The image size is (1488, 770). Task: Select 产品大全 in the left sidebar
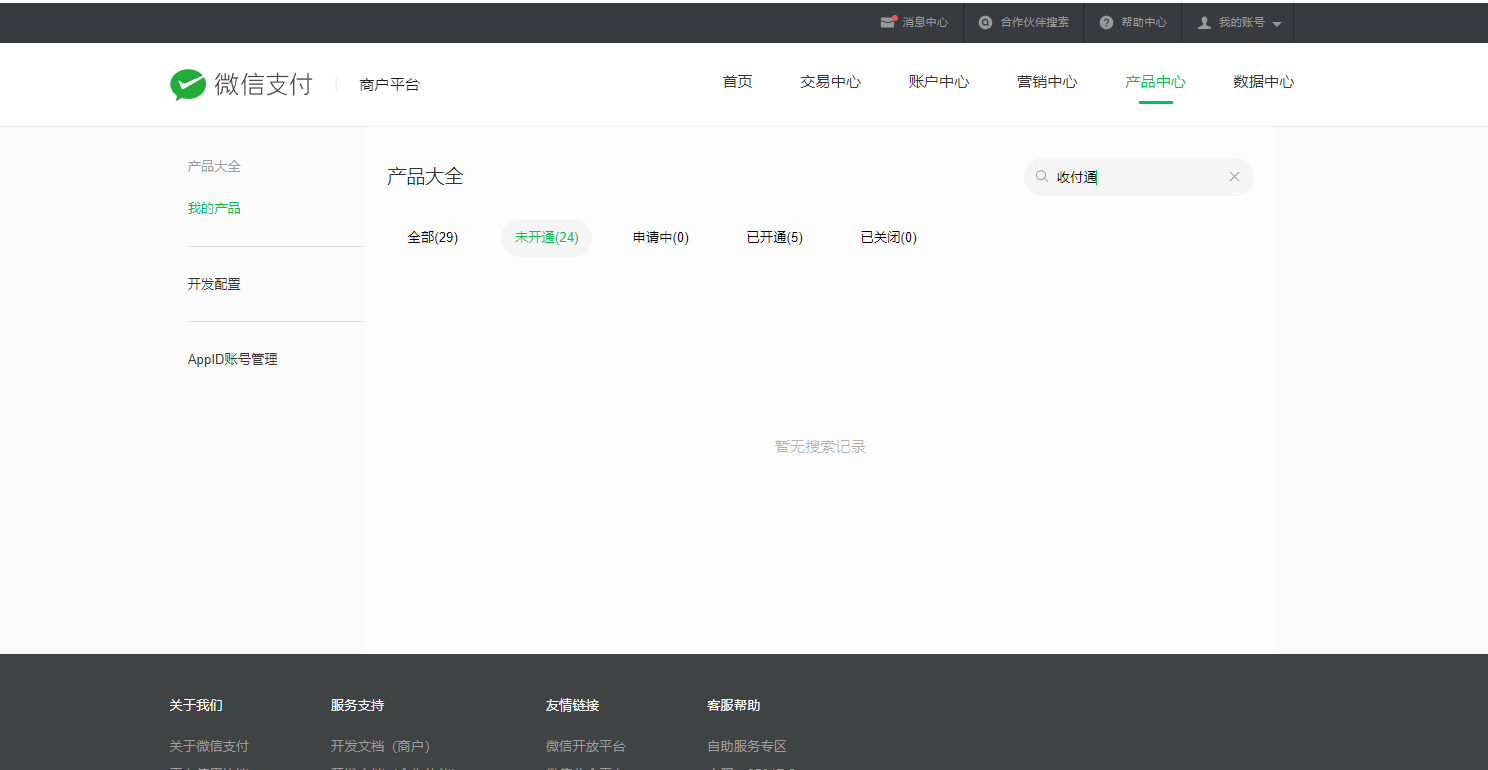tap(214, 167)
